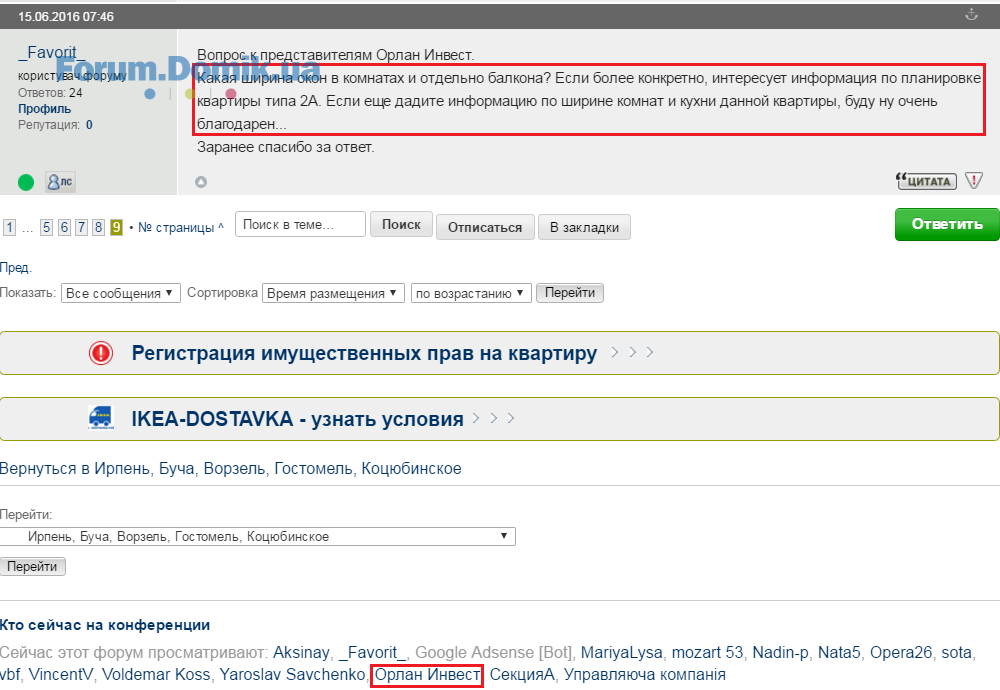This screenshot has width=1000, height=690.
Task: Open user СекцияА profile
Action: pos(522,675)
